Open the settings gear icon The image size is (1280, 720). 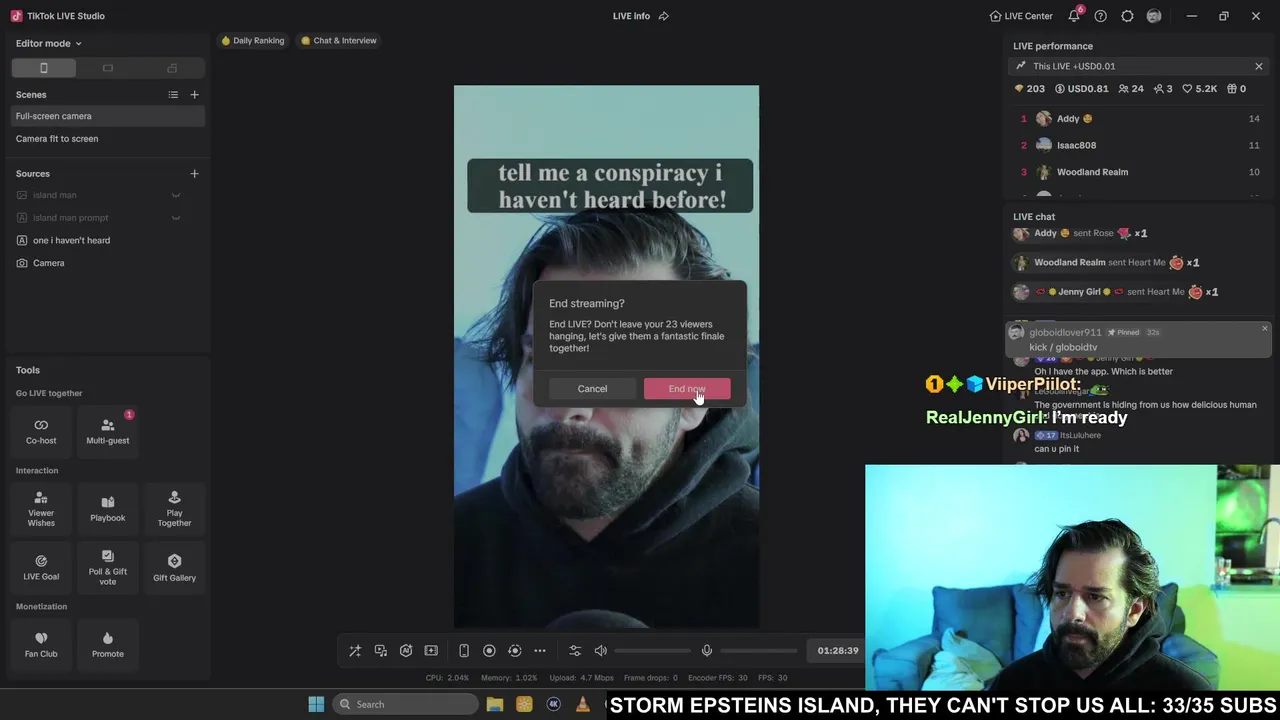1128,16
